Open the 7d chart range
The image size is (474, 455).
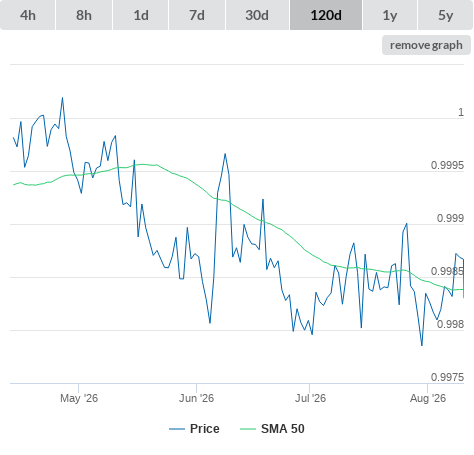(x=197, y=15)
